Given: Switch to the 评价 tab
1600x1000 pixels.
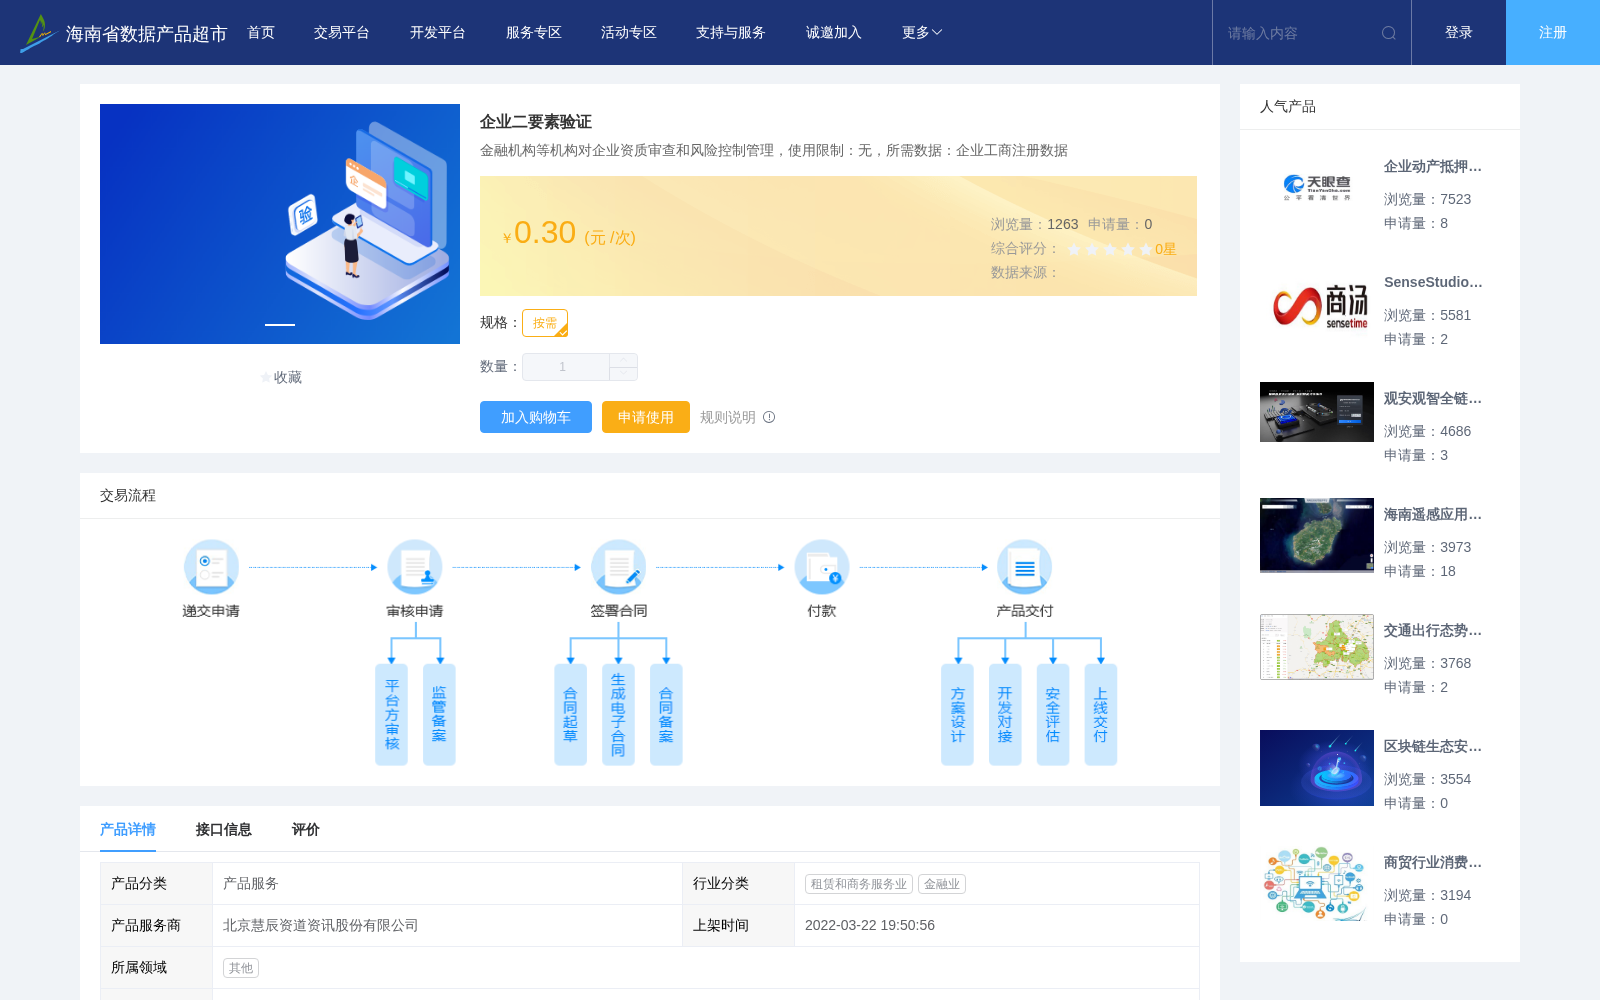Looking at the screenshot, I should point(306,829).
